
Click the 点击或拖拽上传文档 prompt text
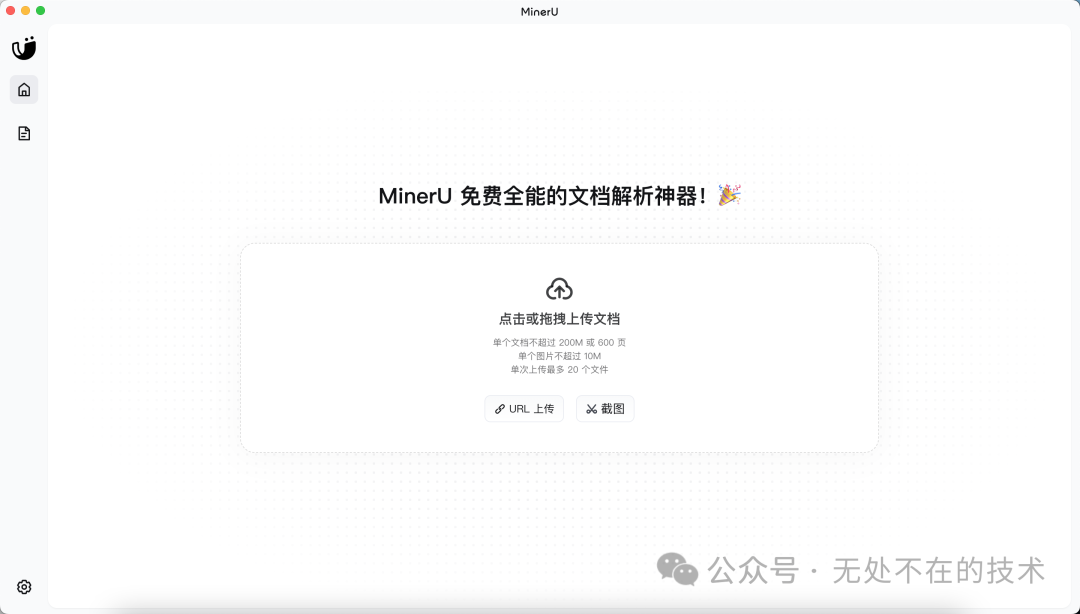(x=559, y=318)
